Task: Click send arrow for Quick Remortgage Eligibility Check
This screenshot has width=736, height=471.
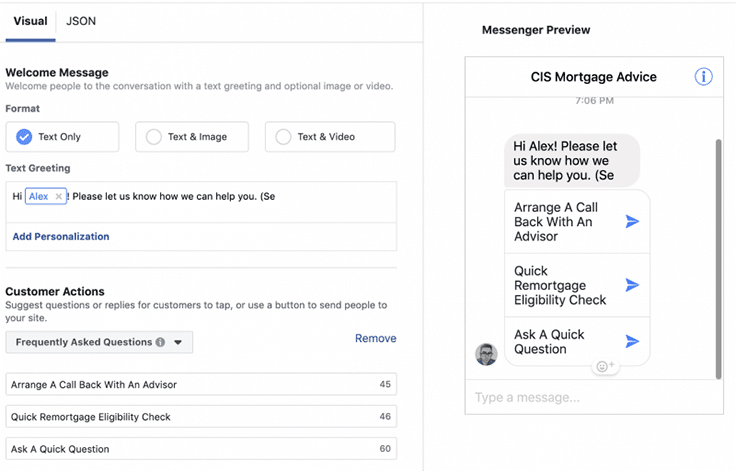Action: coord(632,285)
